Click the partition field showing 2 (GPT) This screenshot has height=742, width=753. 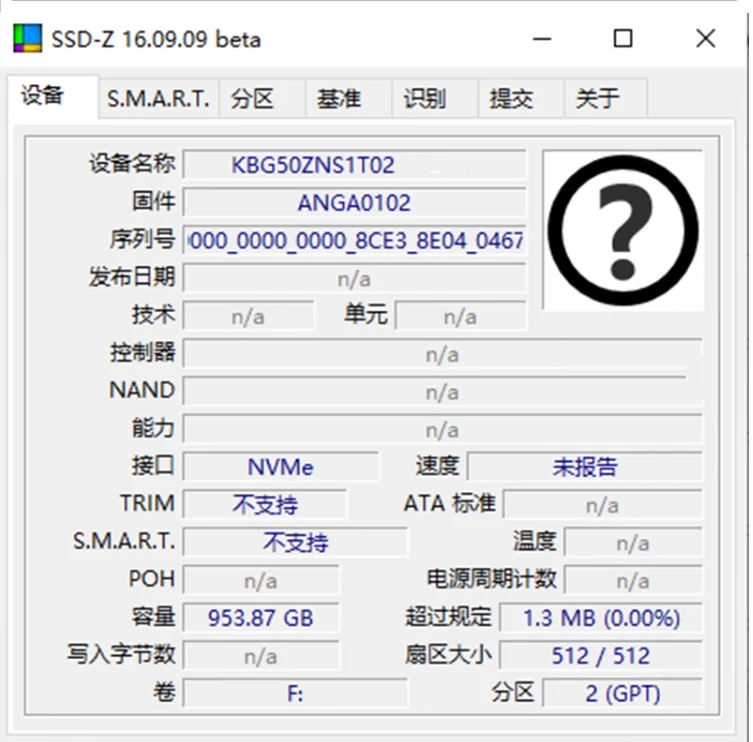tap(622, 693)
